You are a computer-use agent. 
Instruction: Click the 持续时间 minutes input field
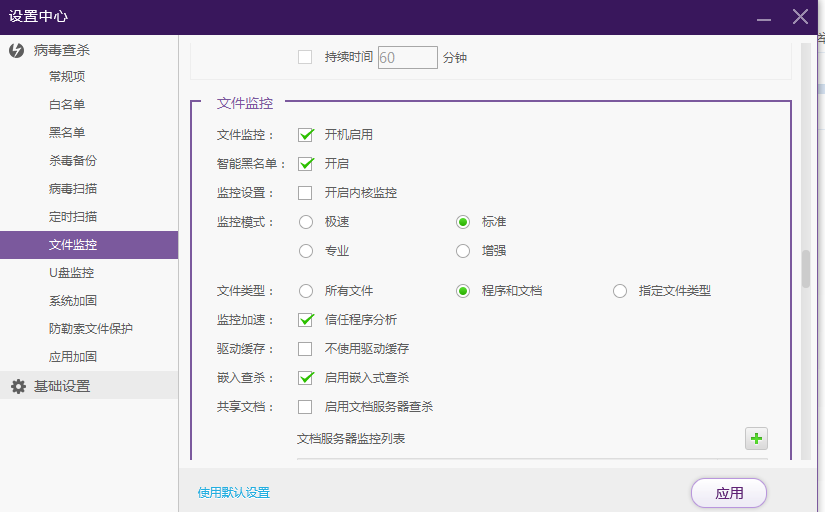tap(407, 58)
